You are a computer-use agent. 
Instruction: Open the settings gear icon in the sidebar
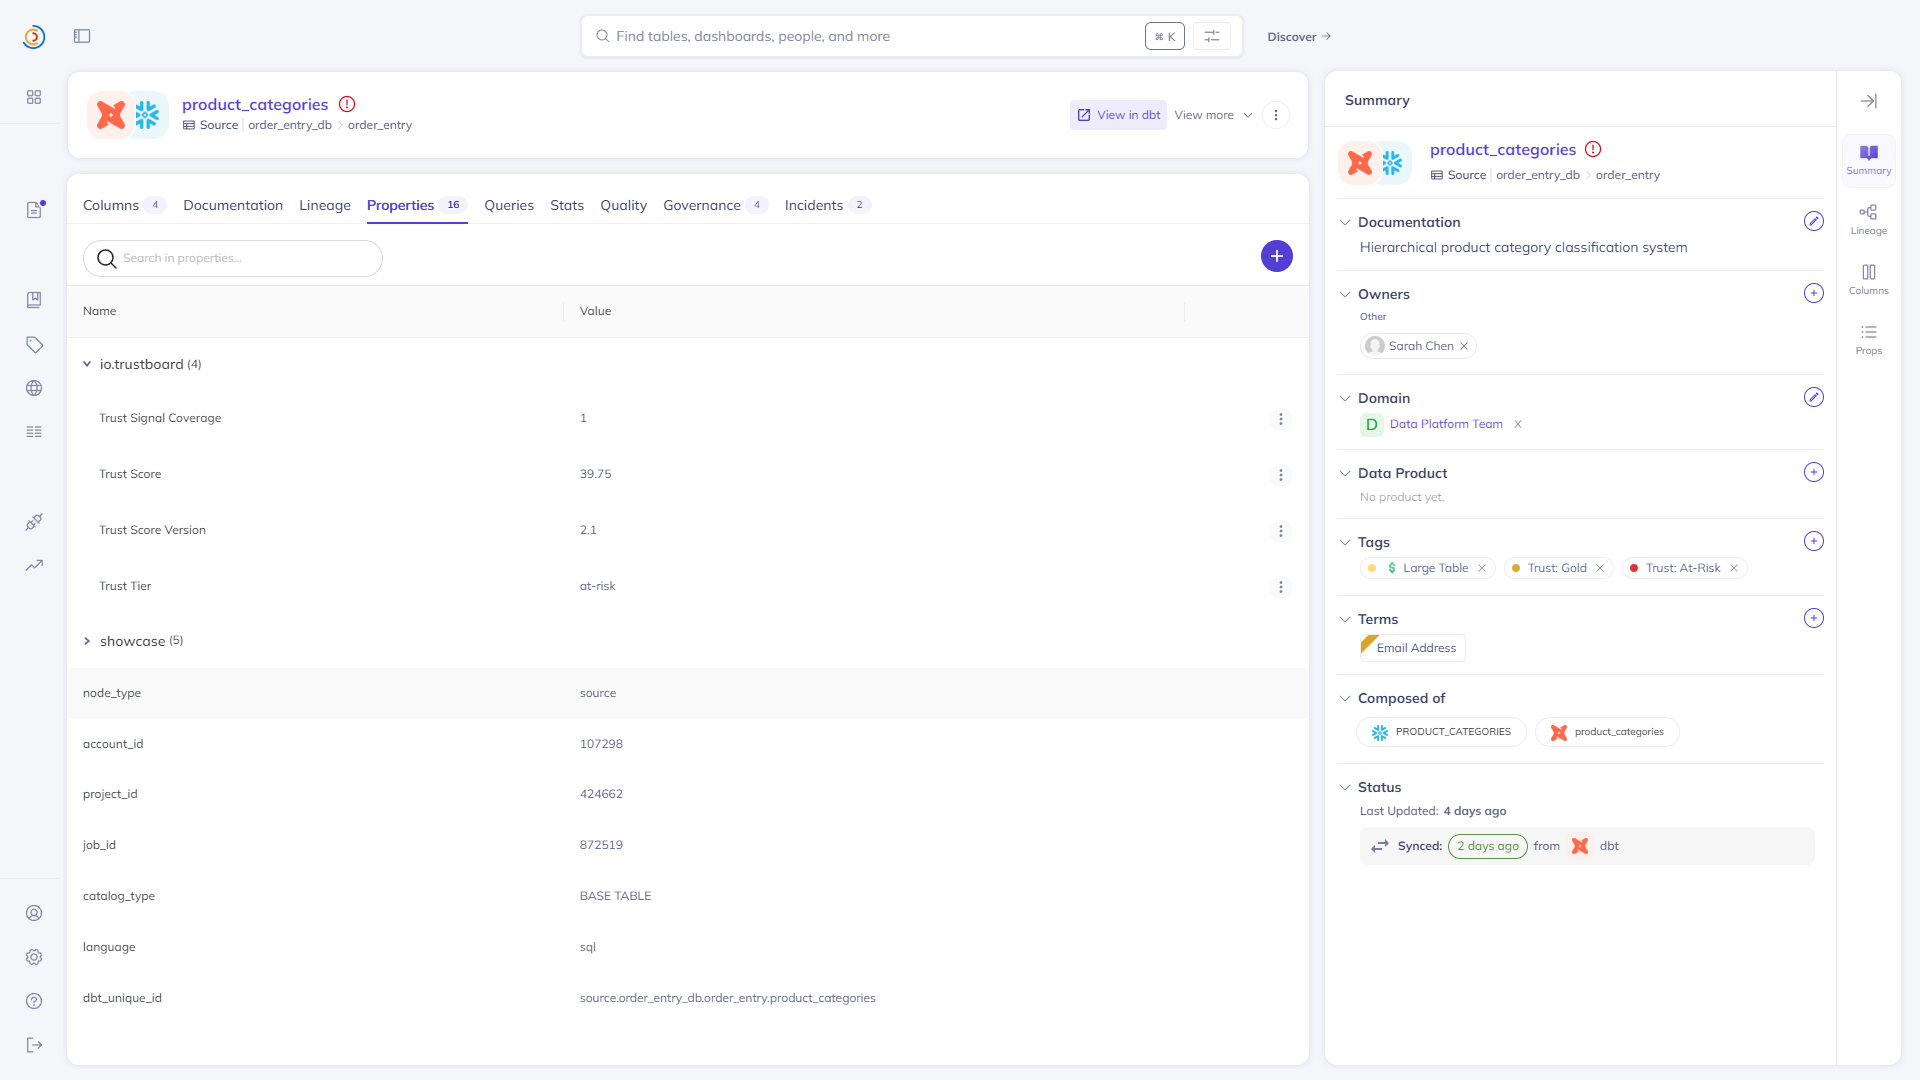click(34, 957)
